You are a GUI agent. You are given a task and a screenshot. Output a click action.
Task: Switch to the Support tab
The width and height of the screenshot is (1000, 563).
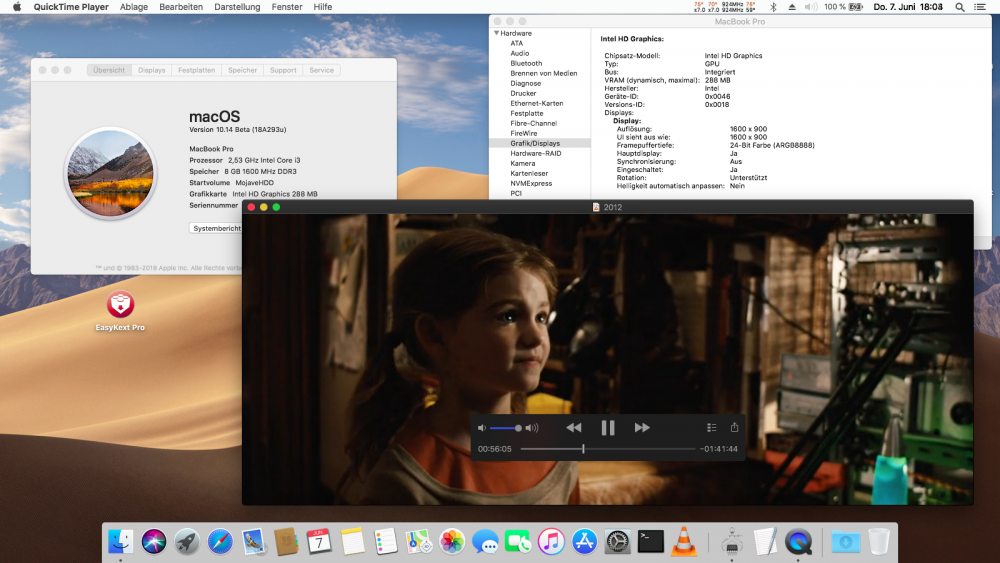(x=283, y=70)
